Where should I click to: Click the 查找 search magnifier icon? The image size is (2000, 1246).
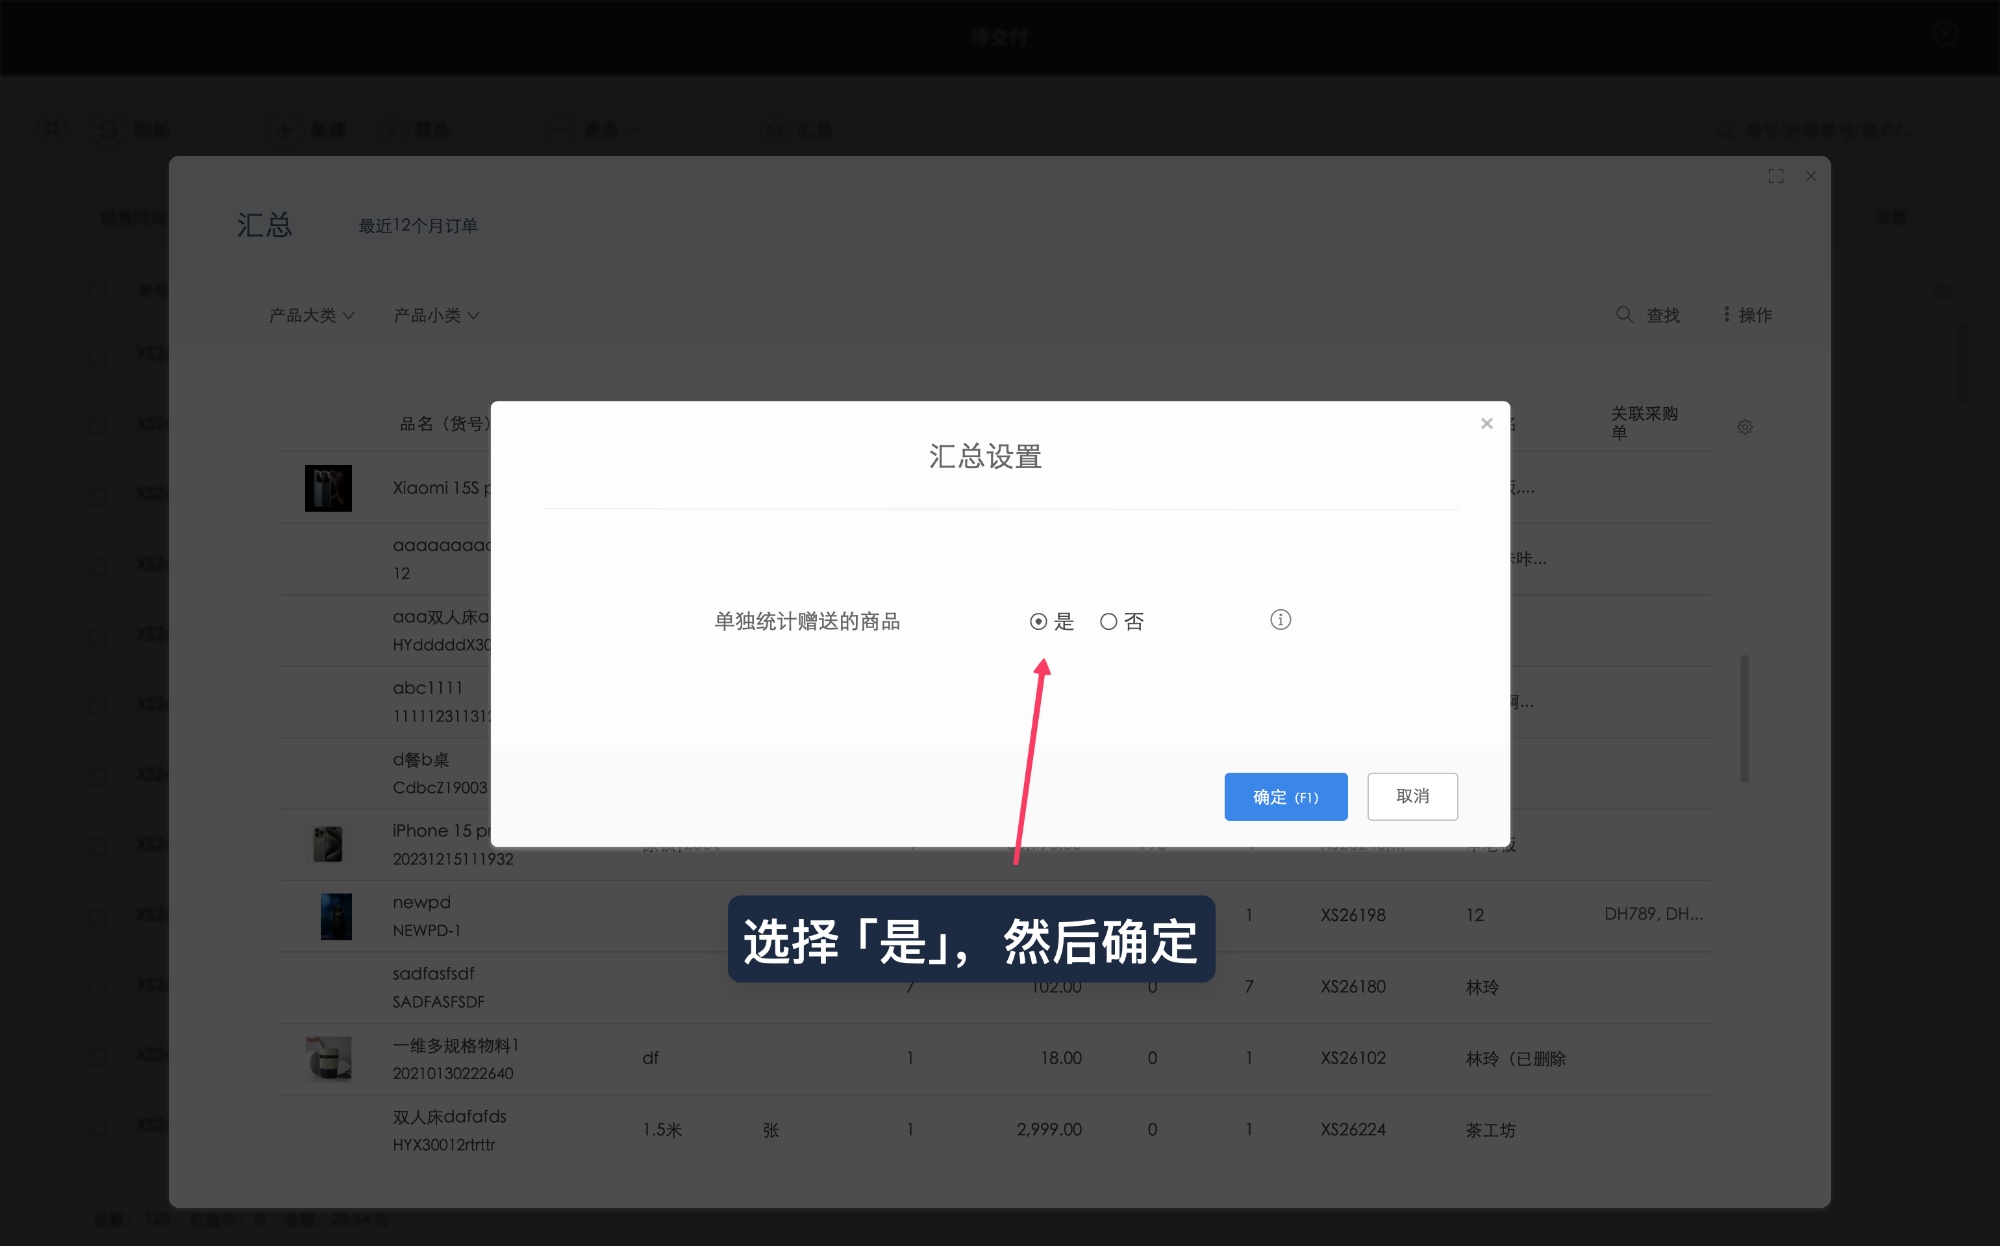pyautogui.click(x=1624, y=315)
